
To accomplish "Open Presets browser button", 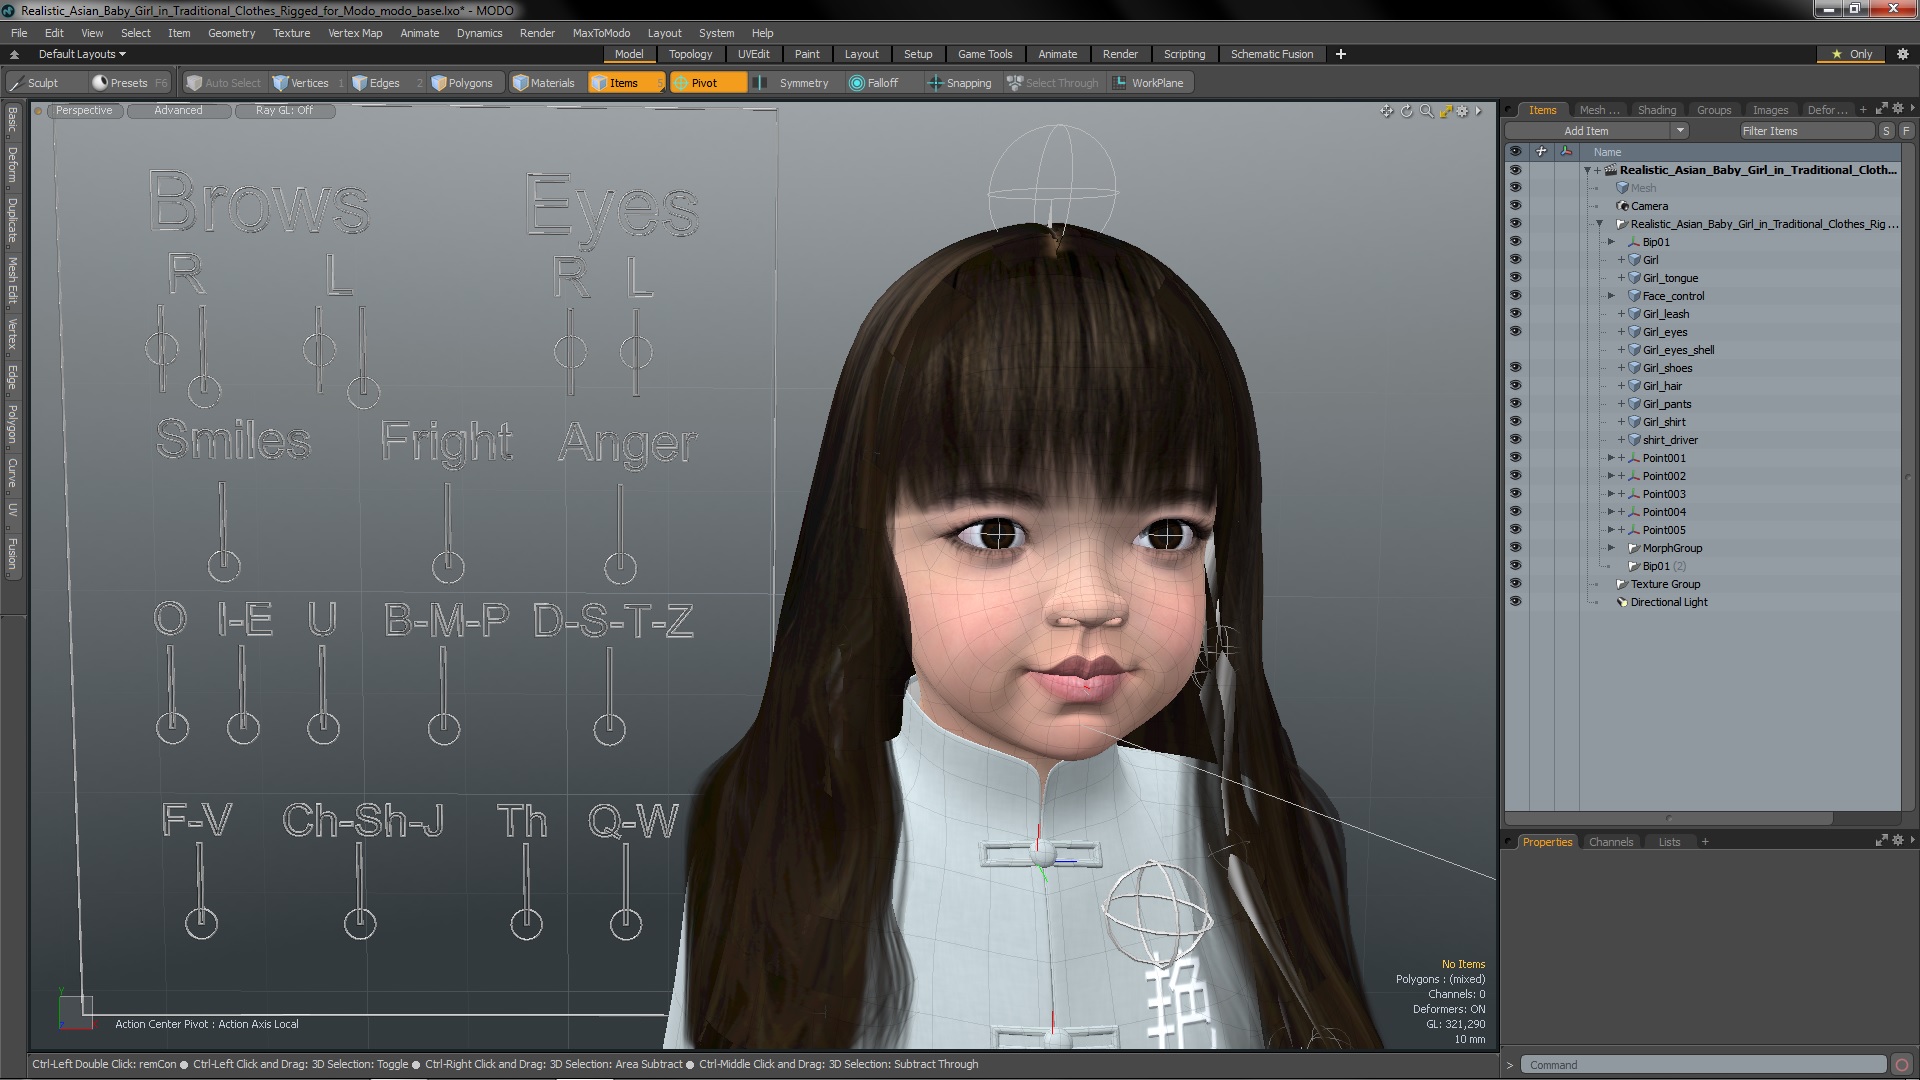I will click(x=129, y=83).
